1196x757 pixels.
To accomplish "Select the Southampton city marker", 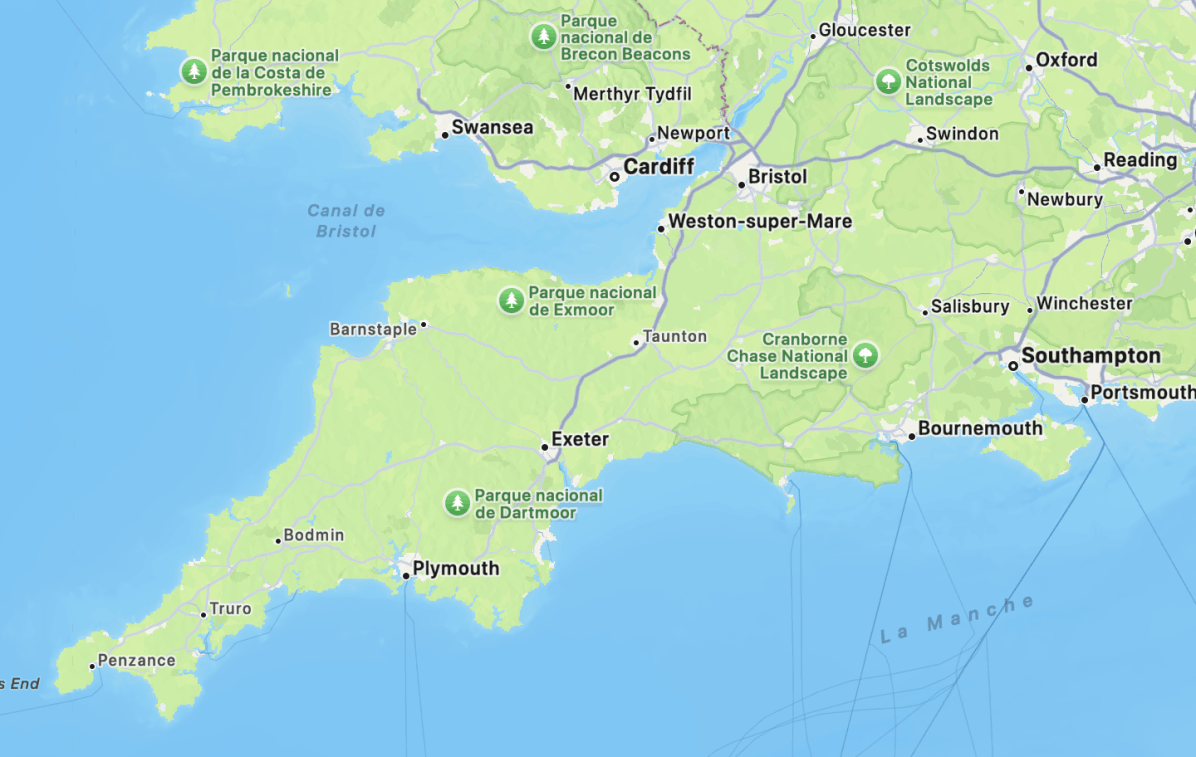I will [x=1013, y=366].
